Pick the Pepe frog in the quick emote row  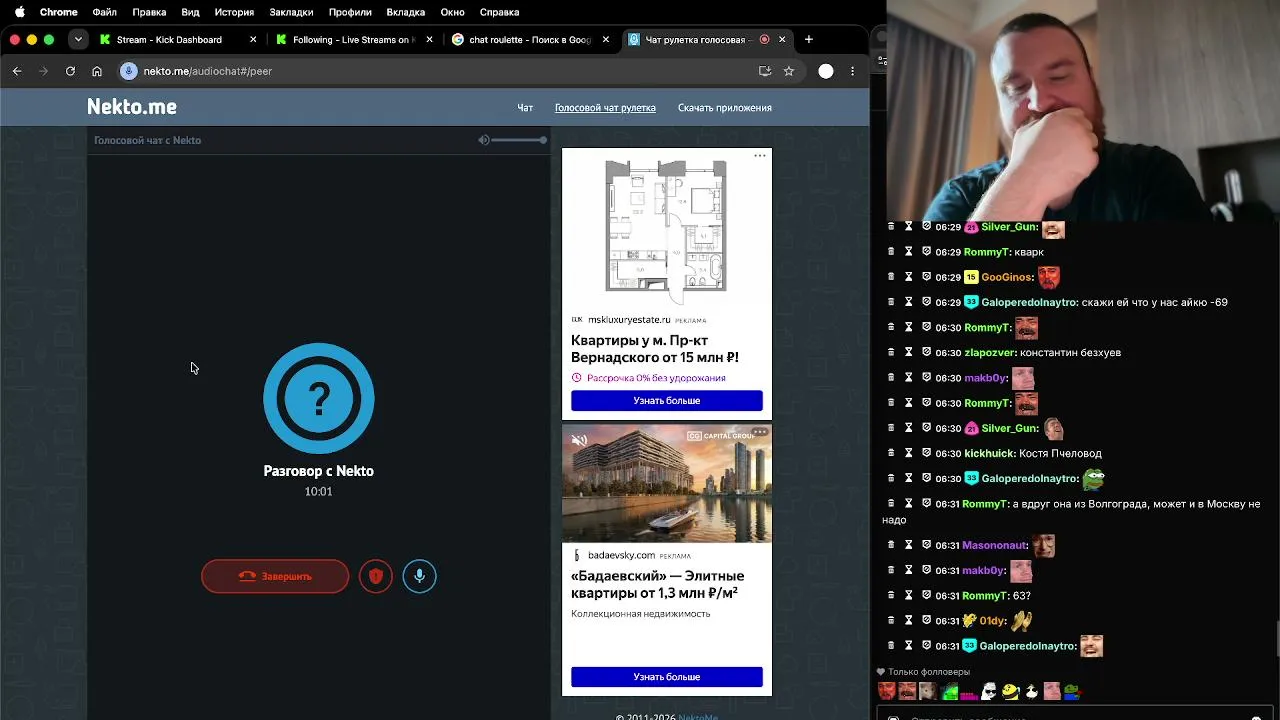coord(1072,691)
